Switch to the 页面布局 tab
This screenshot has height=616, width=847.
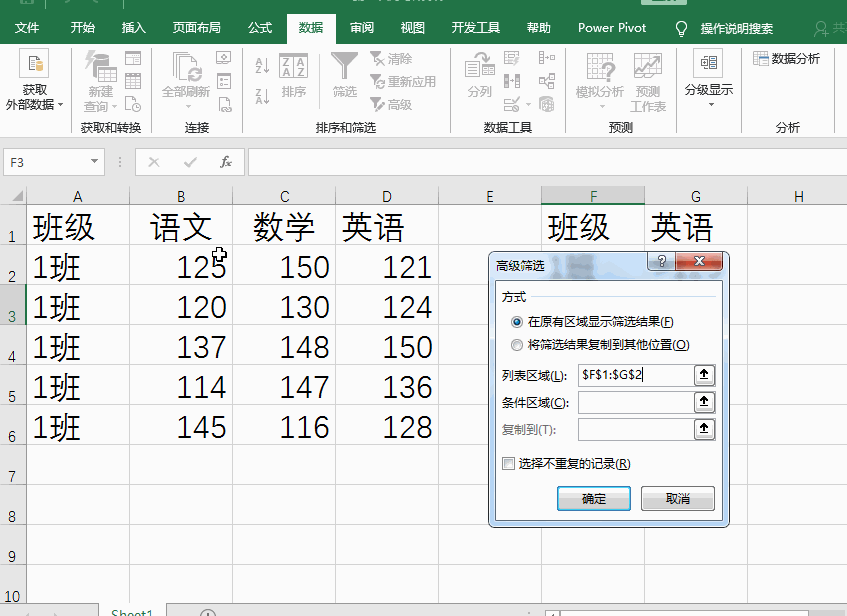point(197,28)
